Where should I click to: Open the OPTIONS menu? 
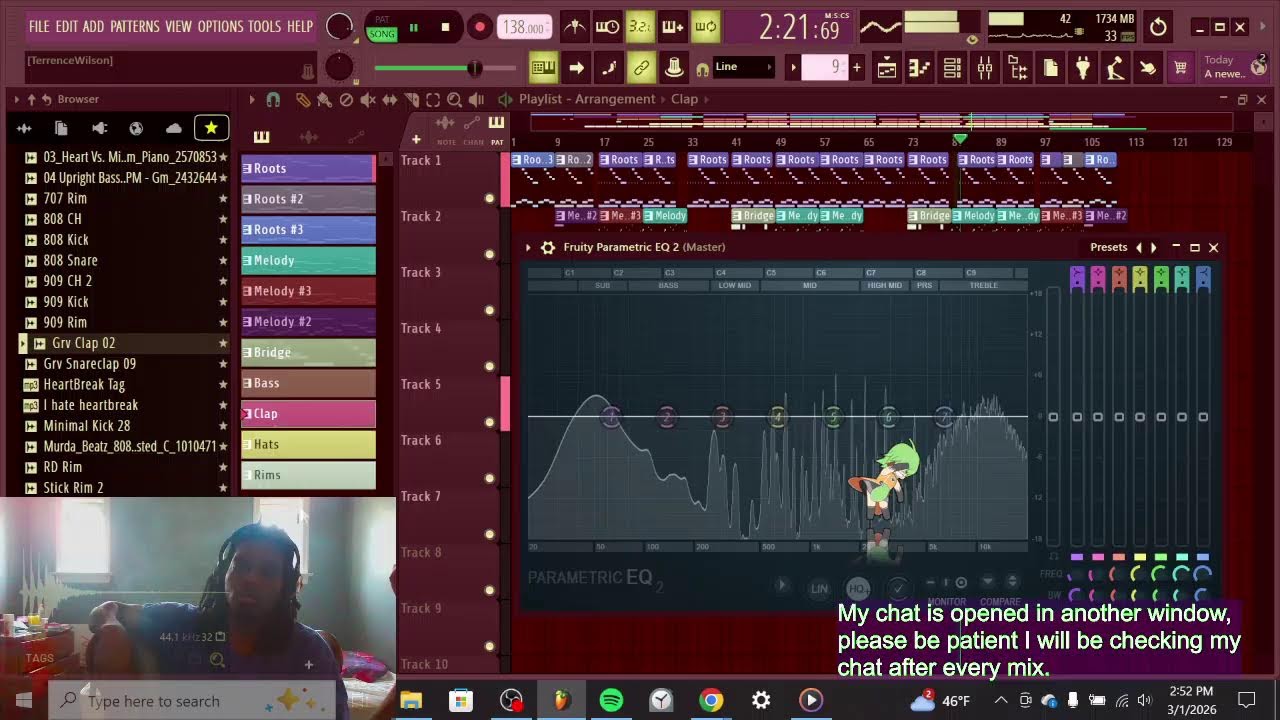click(x=220, y=26)
